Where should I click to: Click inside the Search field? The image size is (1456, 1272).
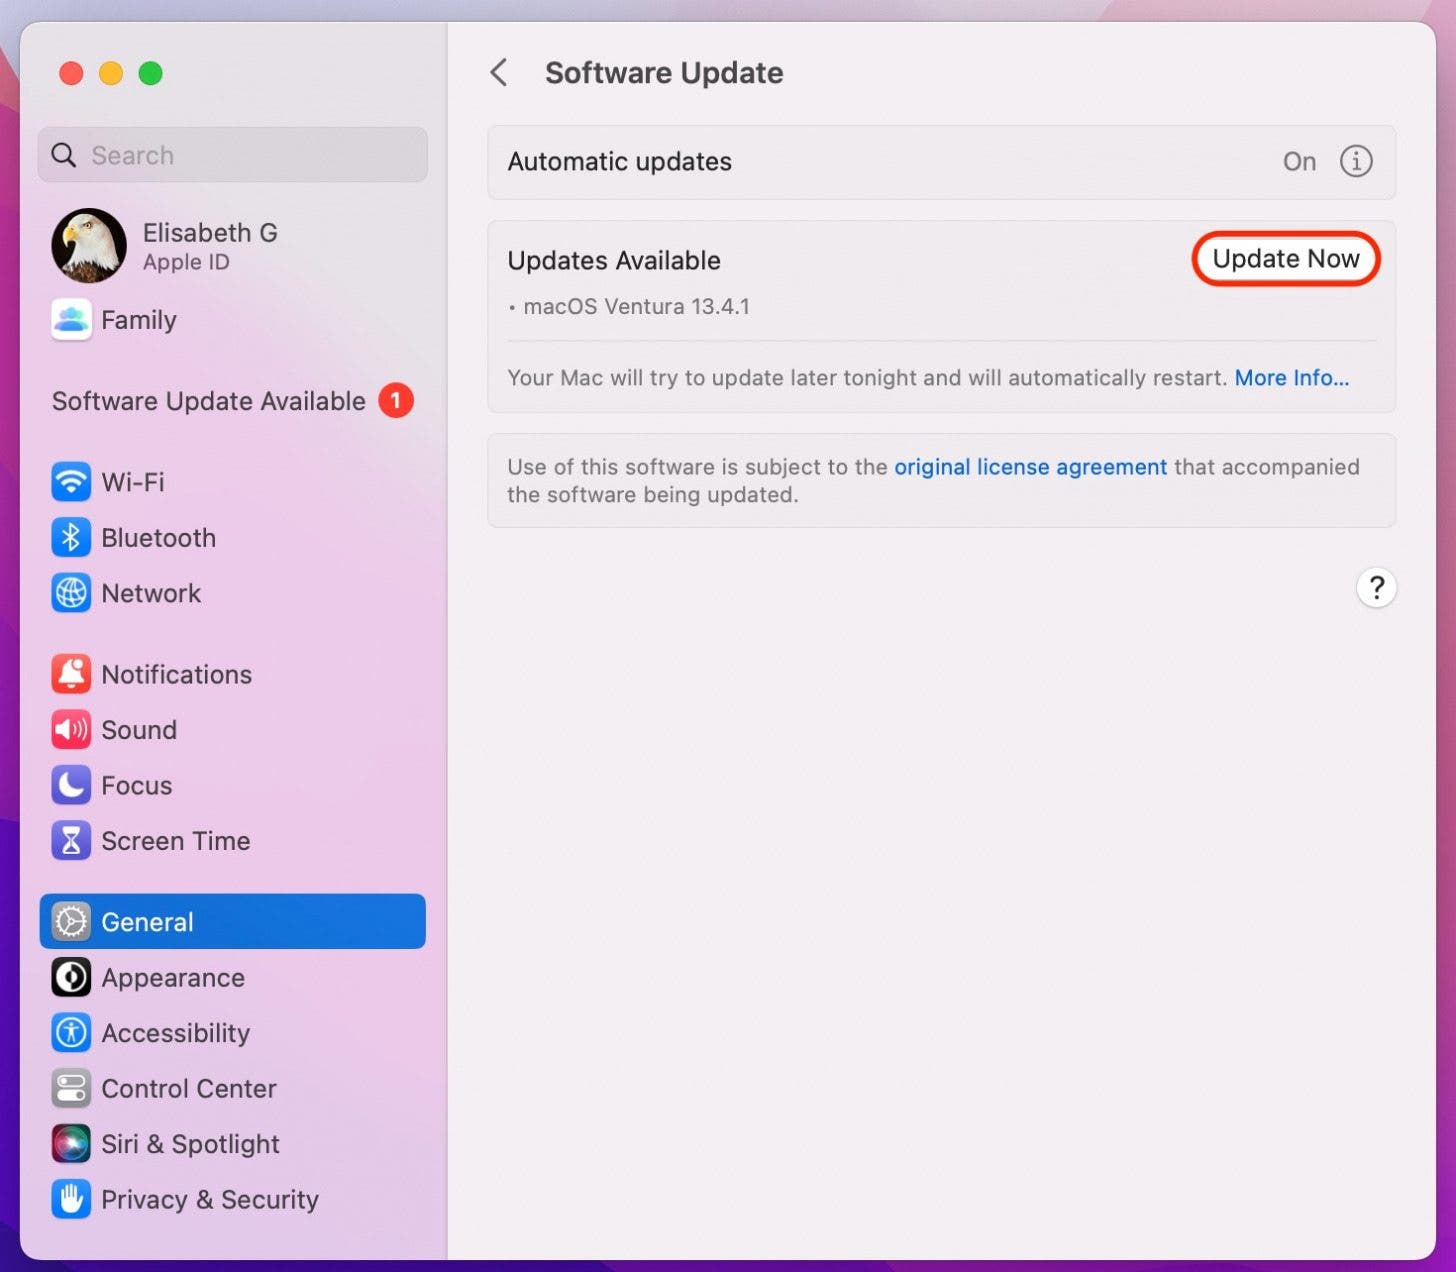(232, 155)
